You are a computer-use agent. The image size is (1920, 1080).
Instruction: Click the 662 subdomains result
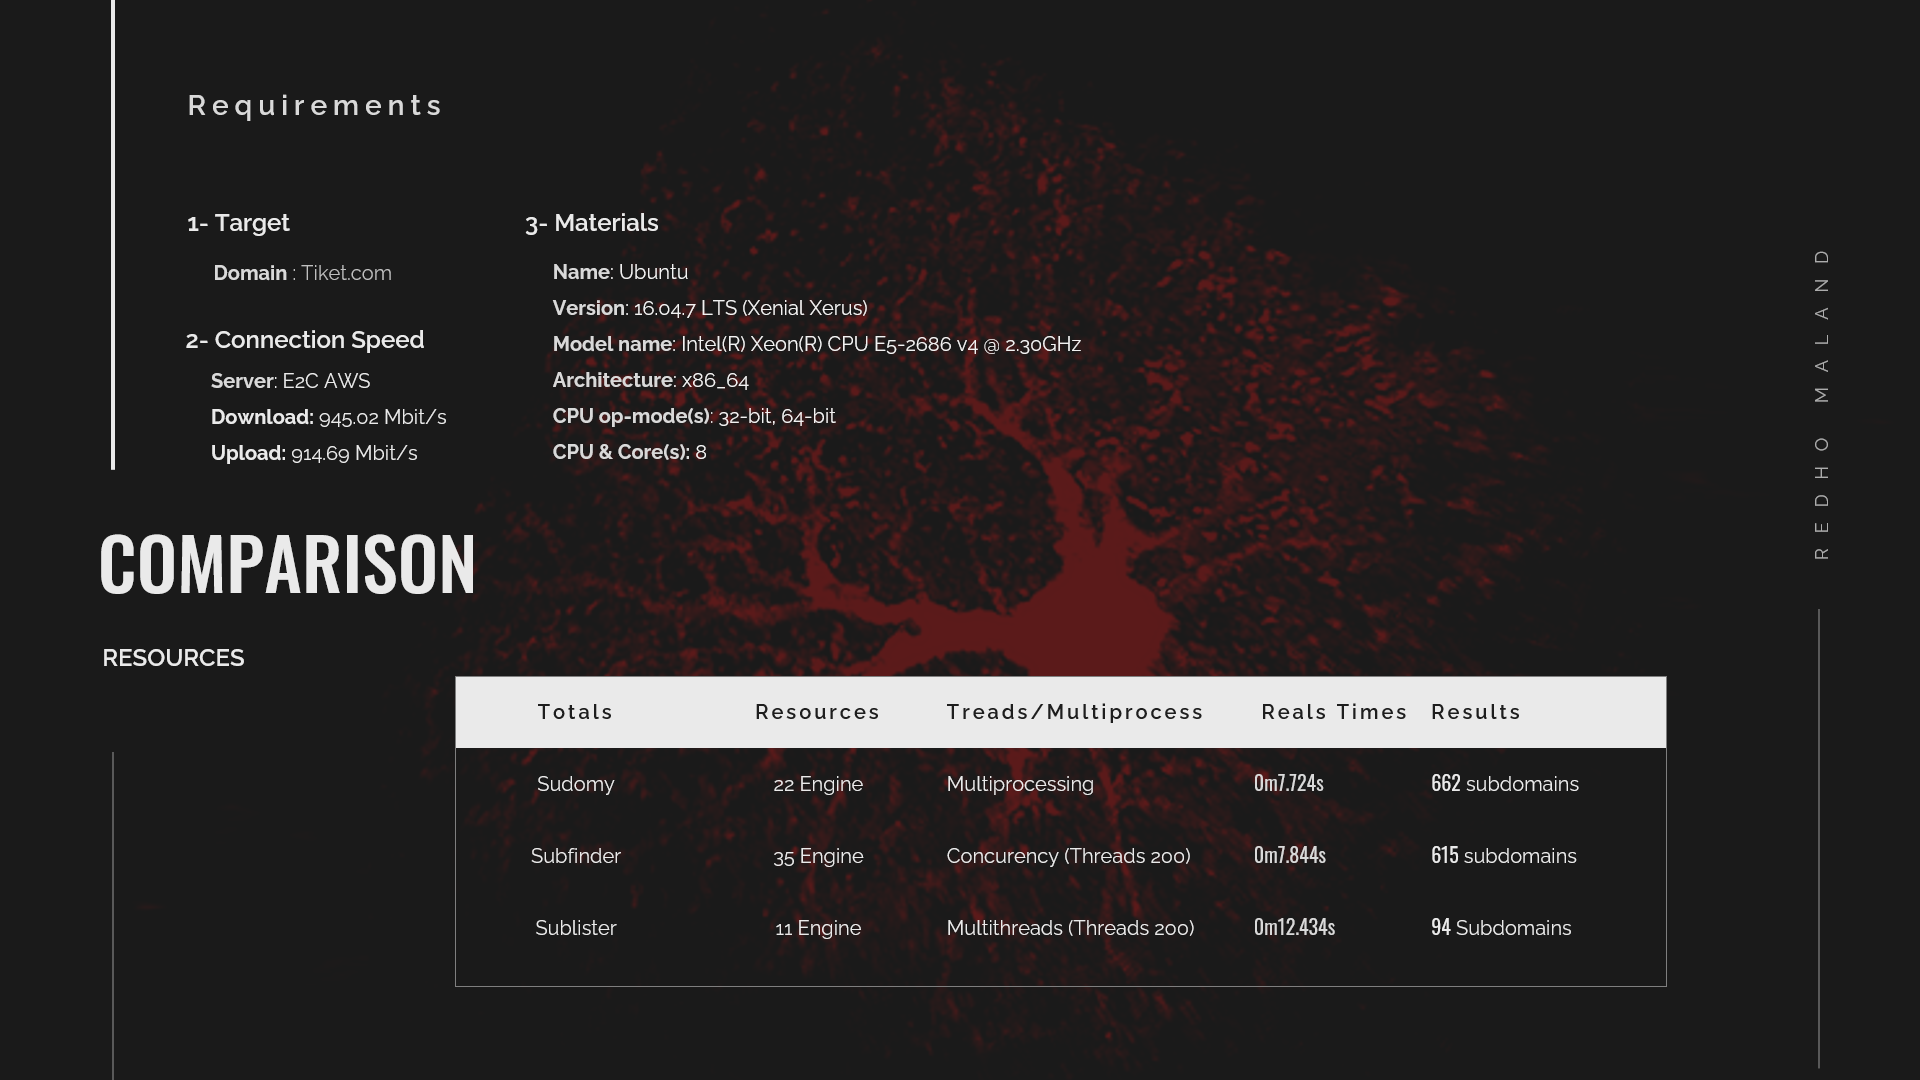[x=1504, y=784]
